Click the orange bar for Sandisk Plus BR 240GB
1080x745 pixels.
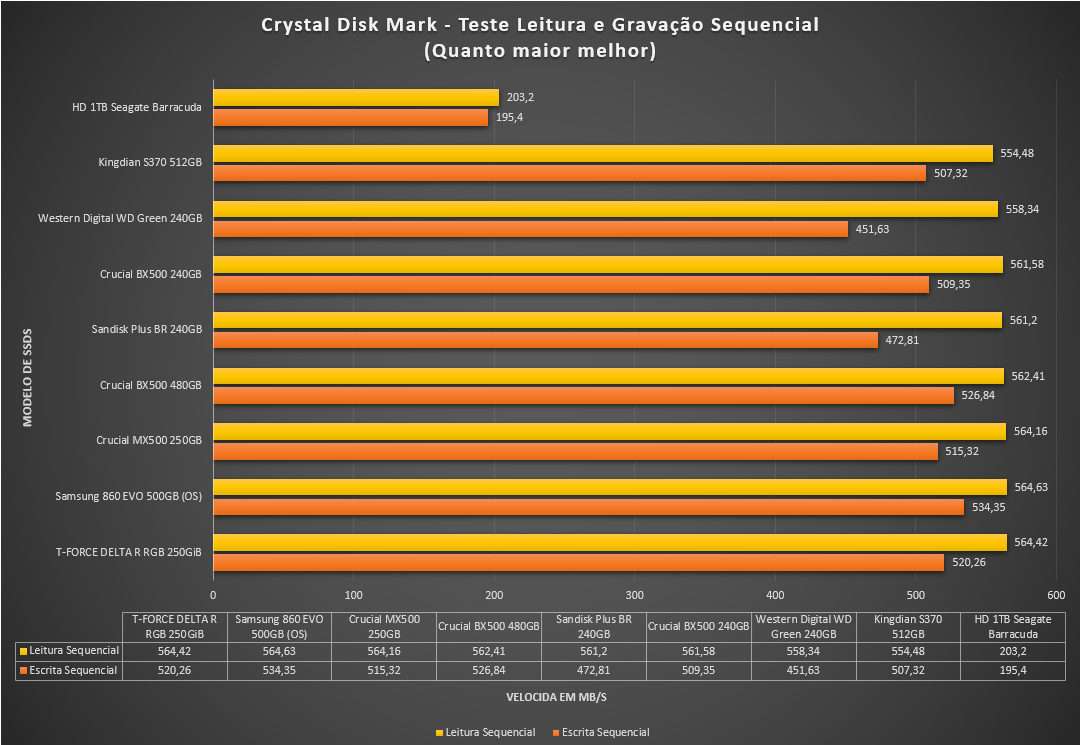(x=546, y=339)
